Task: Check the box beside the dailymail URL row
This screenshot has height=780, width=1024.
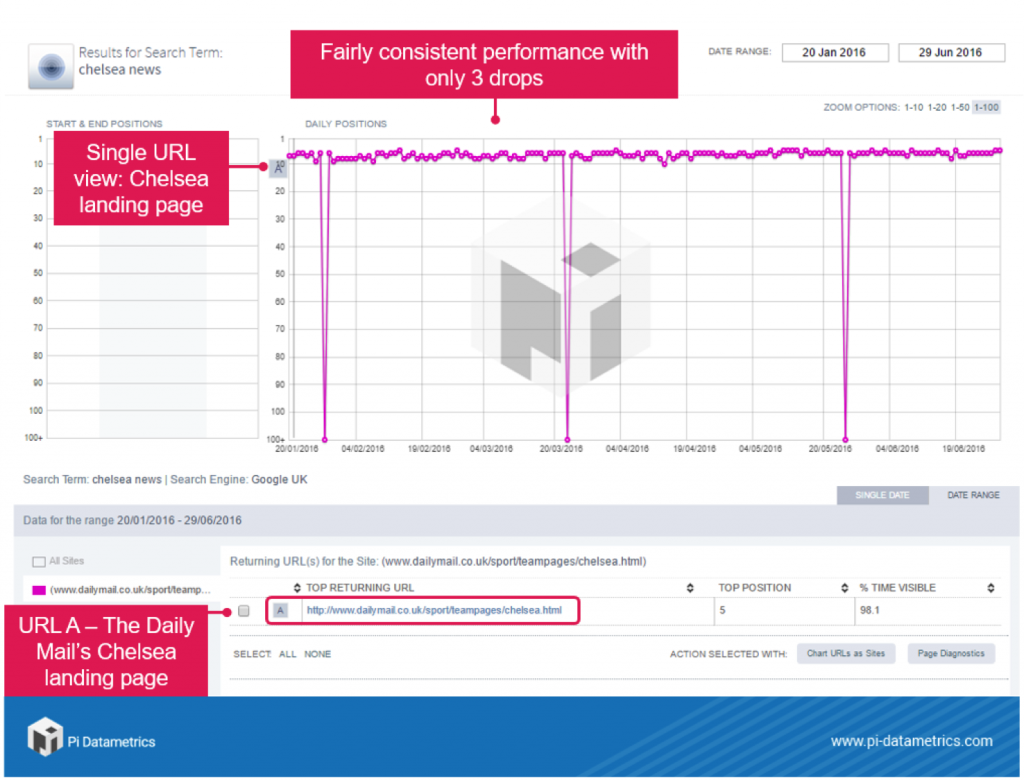Action: click(243, 611)
